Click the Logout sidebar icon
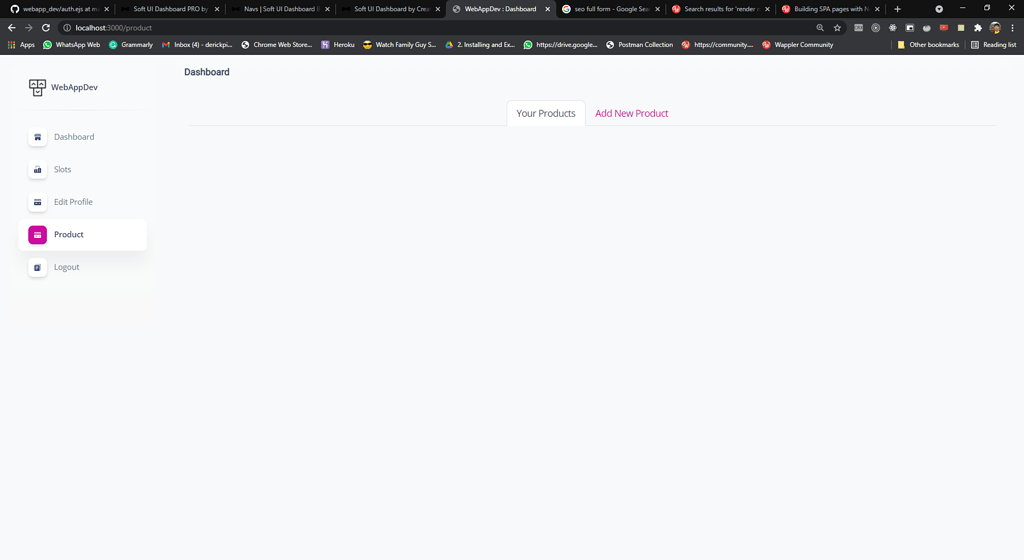Screen dimensions: 1024x560 tap(37, 268)
